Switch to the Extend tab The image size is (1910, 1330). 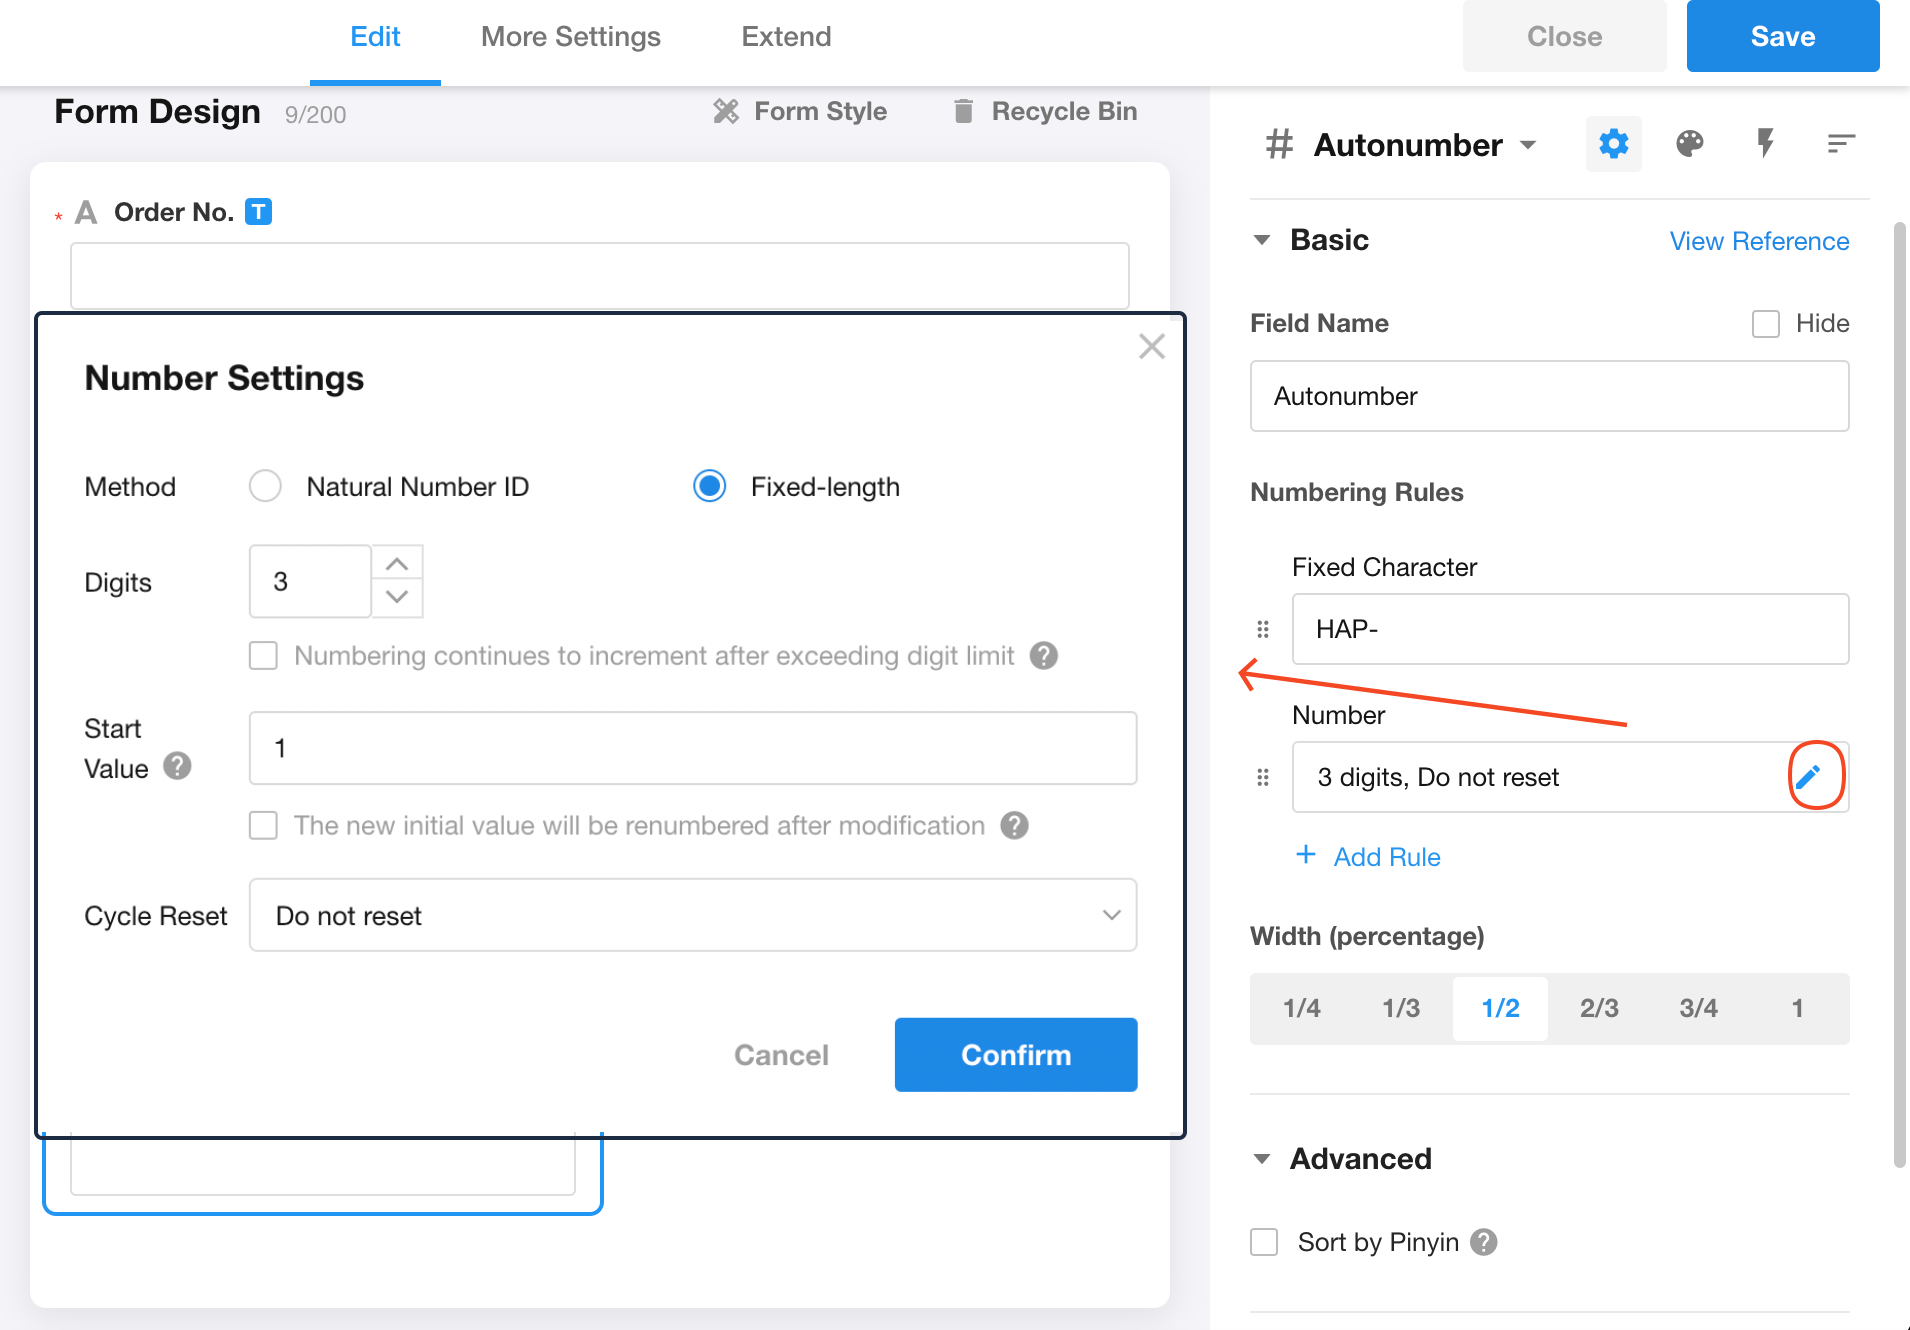786,37
